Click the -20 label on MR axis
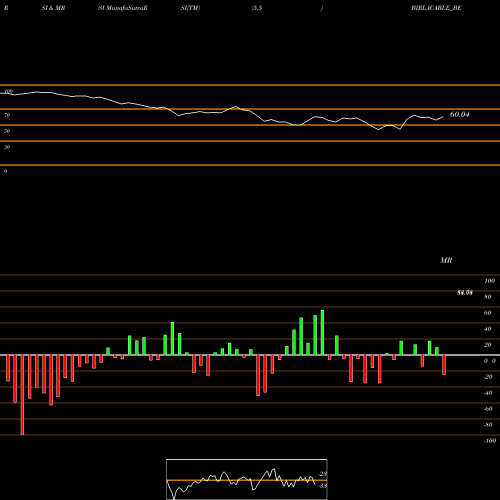 point(488,377)
